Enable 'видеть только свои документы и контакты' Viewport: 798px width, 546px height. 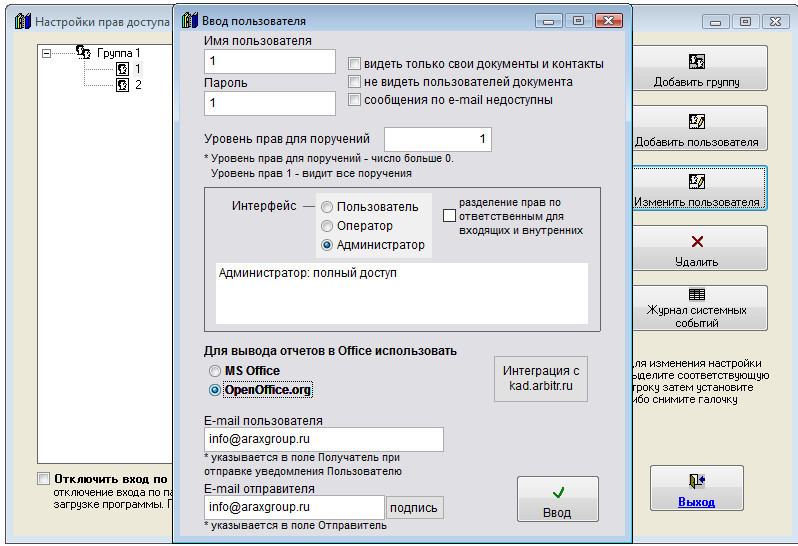[x=354, y=64]
